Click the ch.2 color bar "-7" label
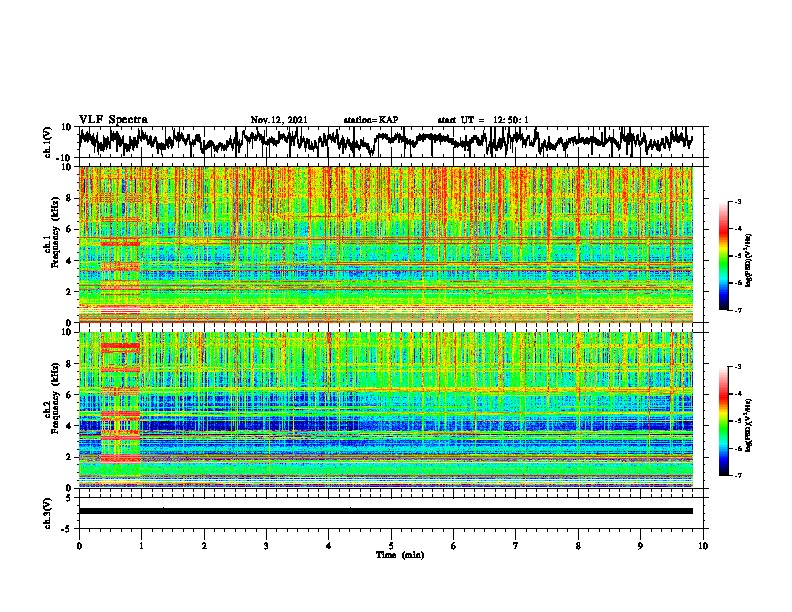The width and height of the screenshot is (792, 612). (738, 476)
